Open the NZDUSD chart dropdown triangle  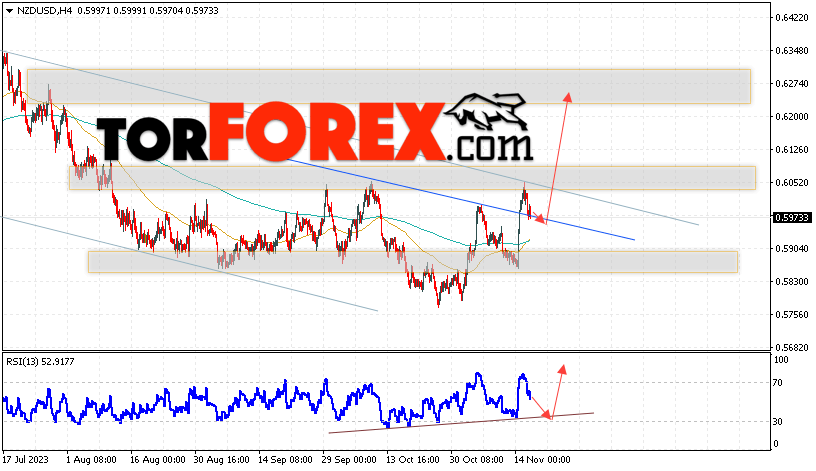pyautogui.click(x=9, y=11)
